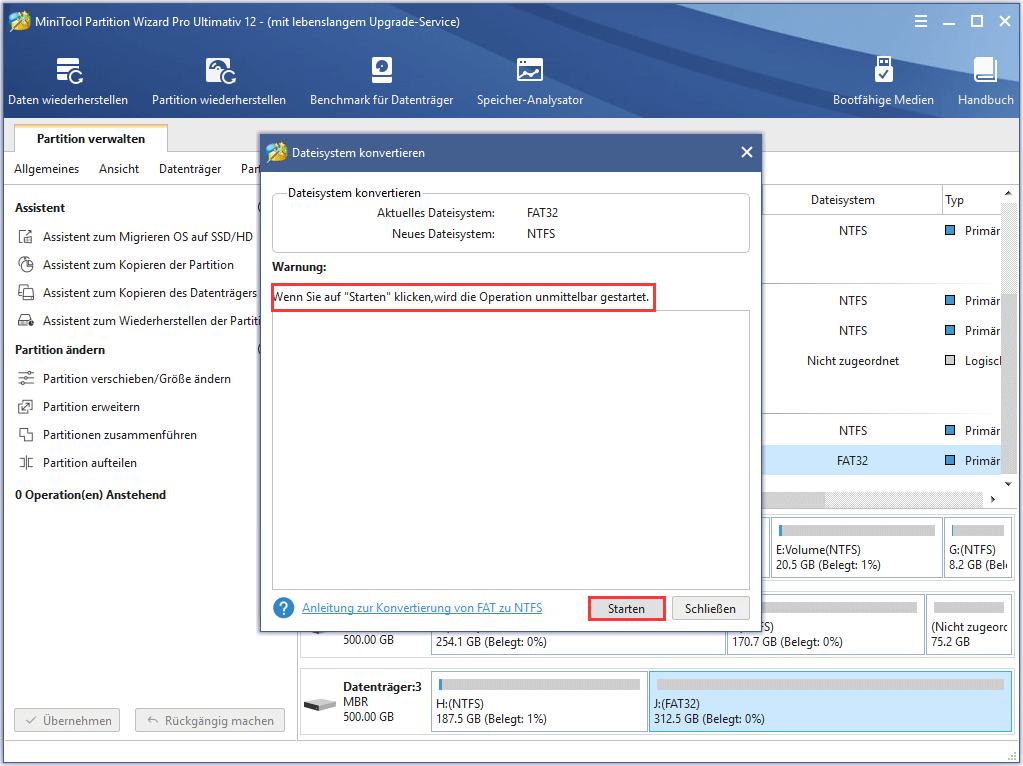Select Datenträger:3 MBR disk header

pyautogui.click(x=364, y=702)
